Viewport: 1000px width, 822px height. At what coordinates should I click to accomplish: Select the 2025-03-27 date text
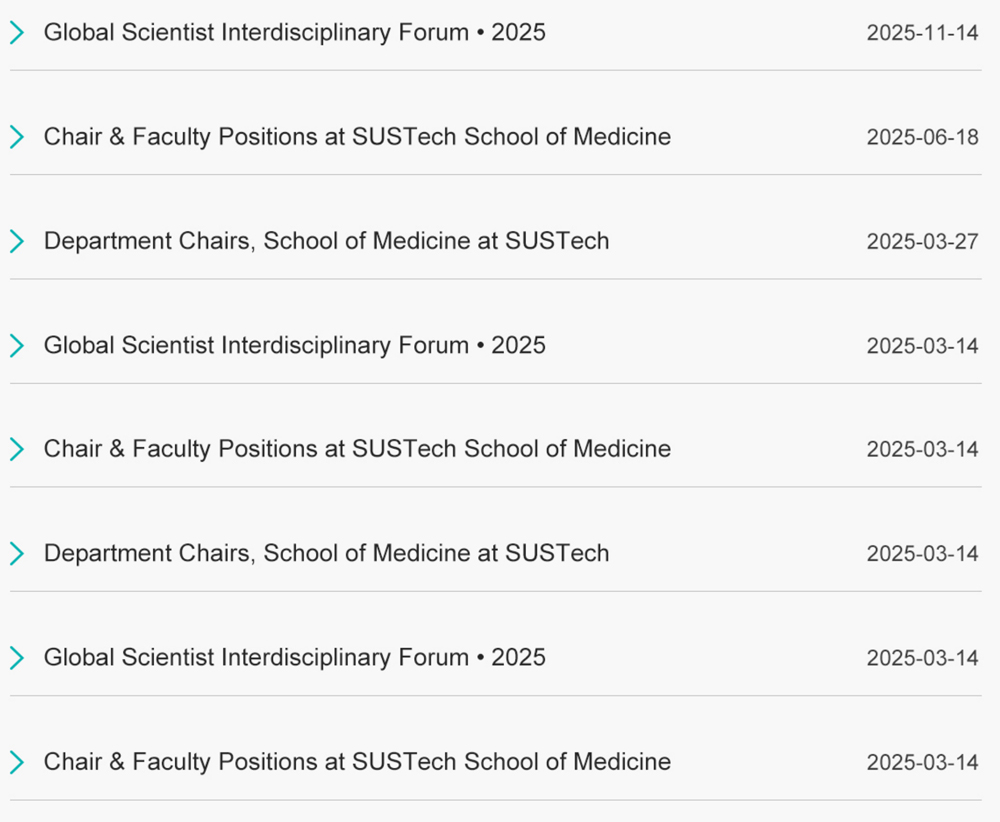(x=922, y=241)
